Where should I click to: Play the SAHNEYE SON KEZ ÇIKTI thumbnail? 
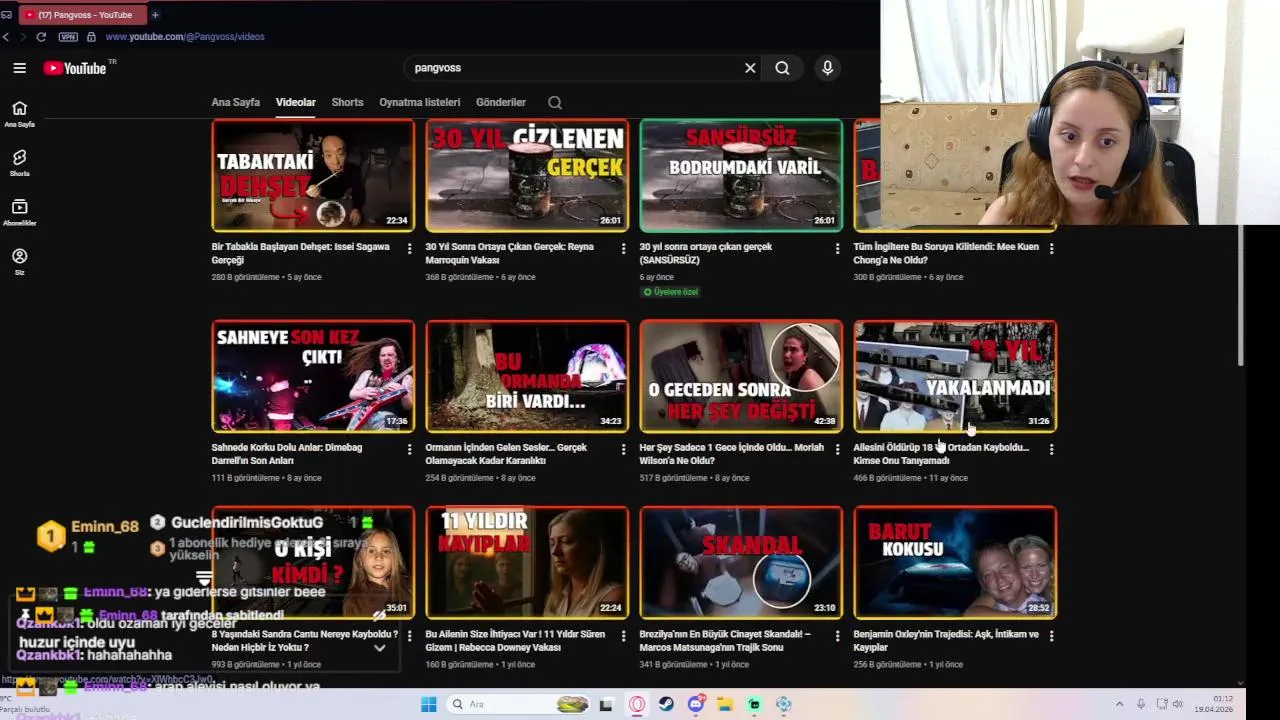click(313, 376)
